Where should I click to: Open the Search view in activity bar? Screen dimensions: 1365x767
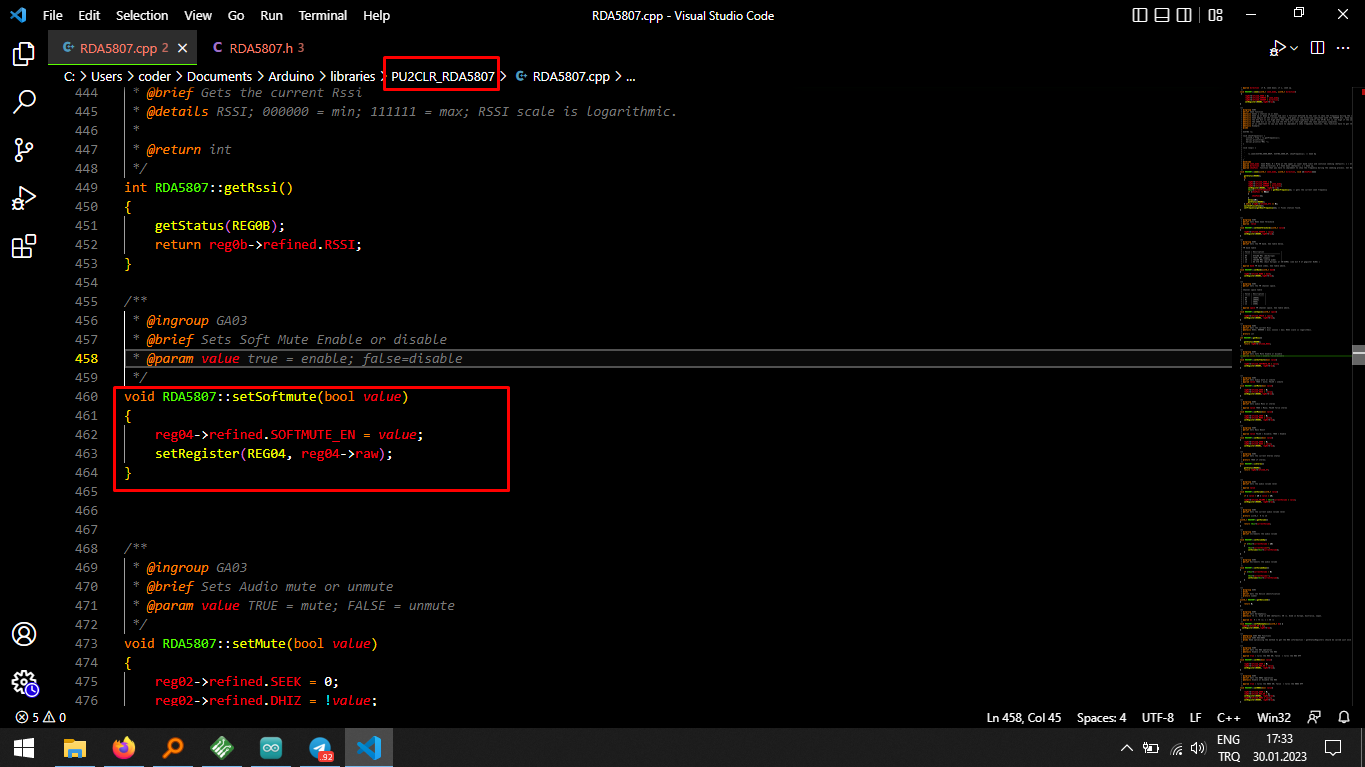24,102
